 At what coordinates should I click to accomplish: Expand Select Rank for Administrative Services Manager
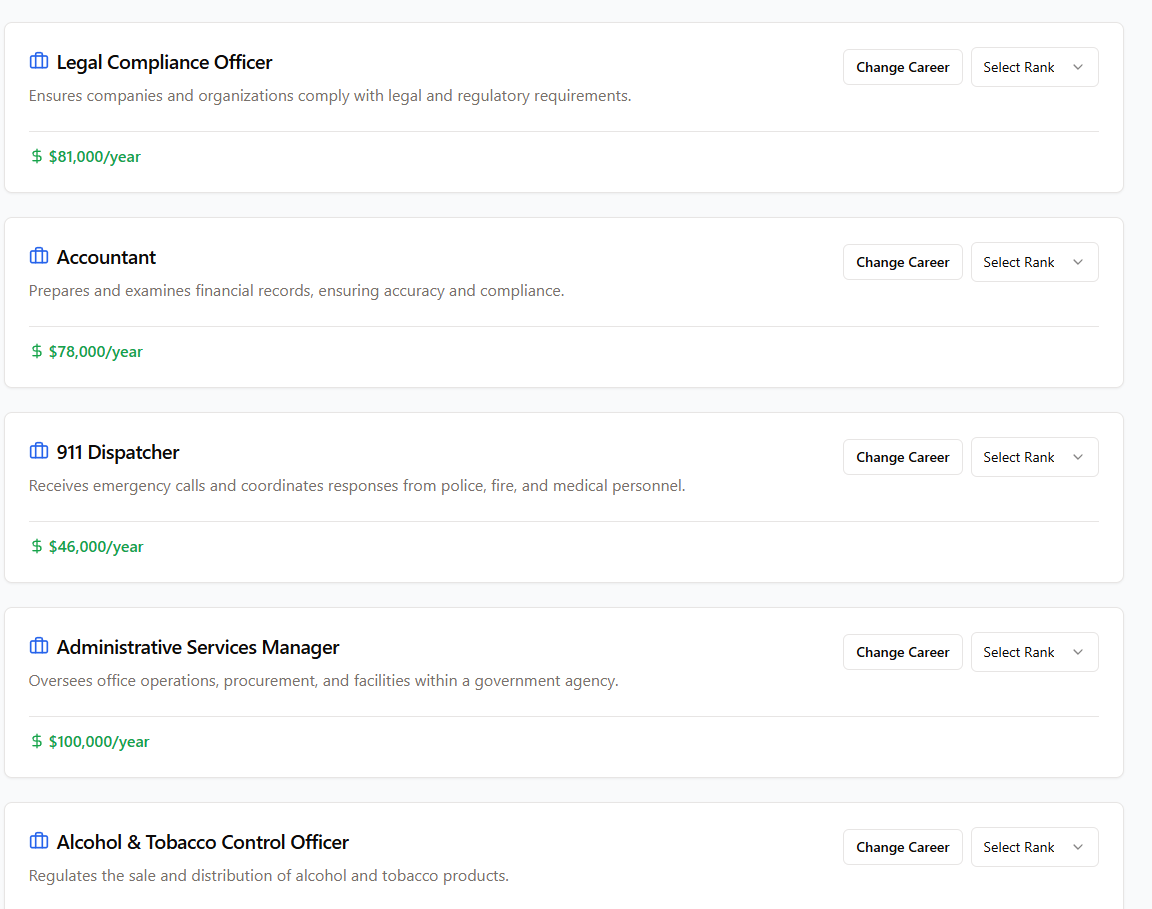[x=1034, y=652]
